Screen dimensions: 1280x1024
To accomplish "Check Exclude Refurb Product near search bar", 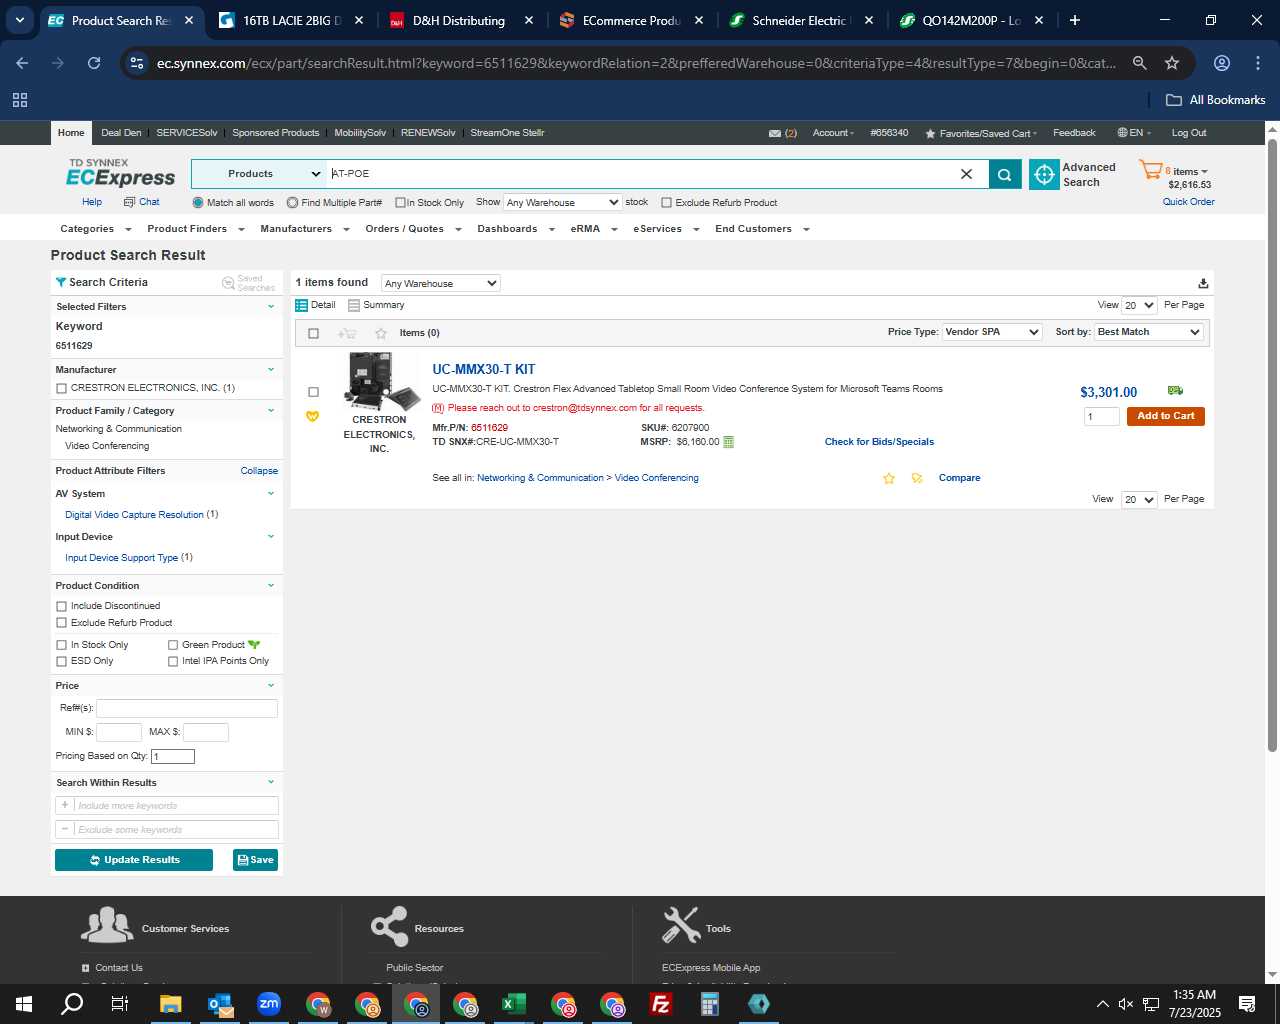I will (x=666, y=203).
